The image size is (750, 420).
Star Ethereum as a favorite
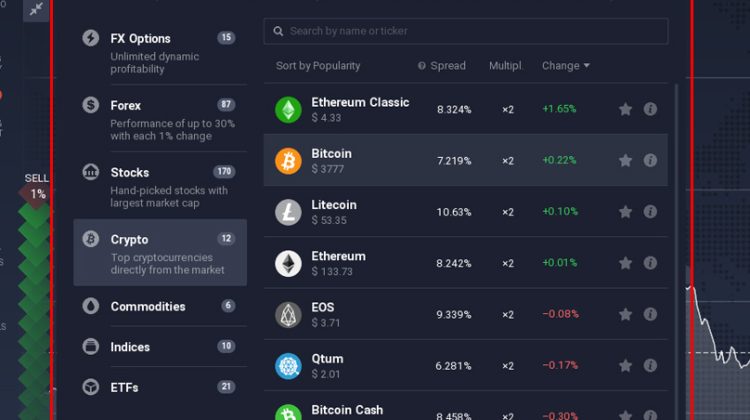(626, 263)
